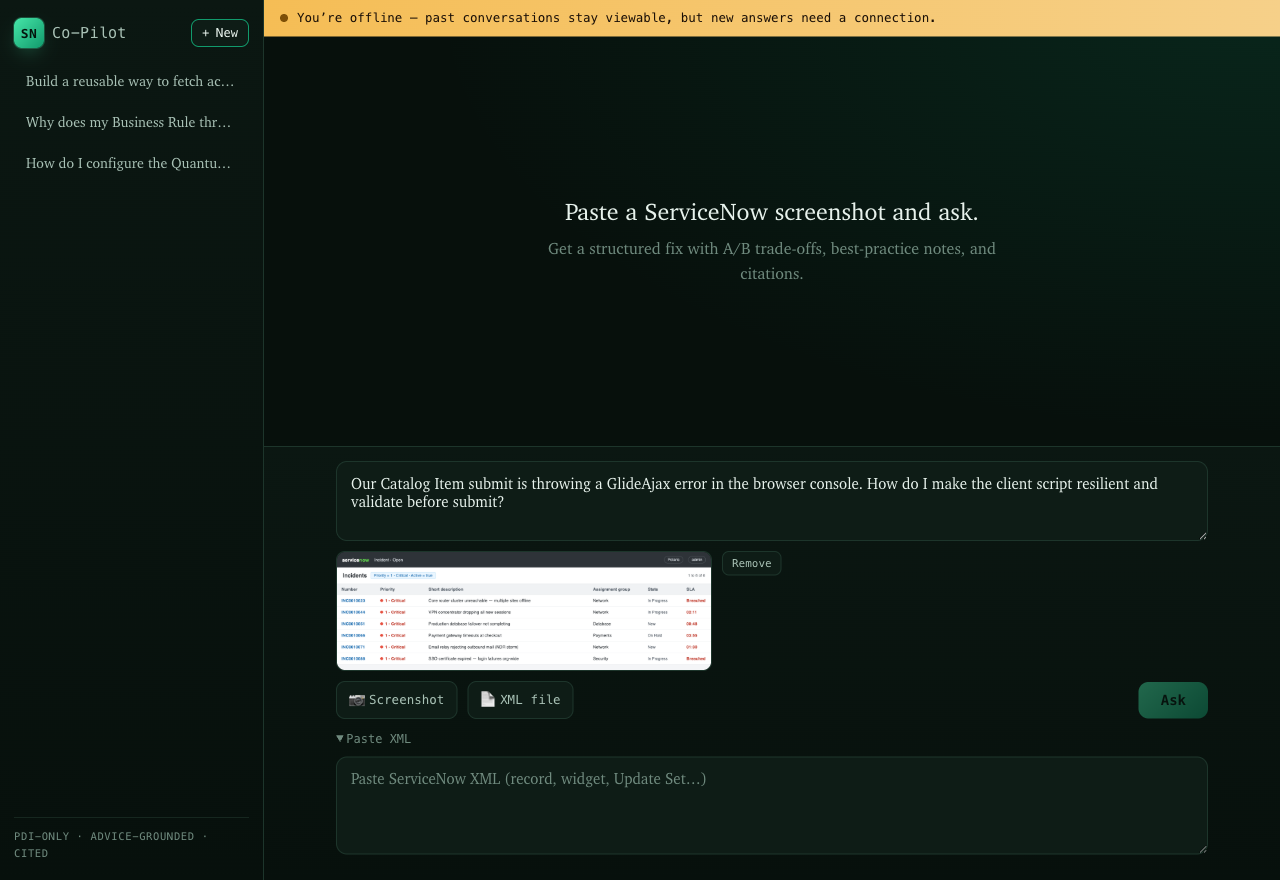Focus the question text area about GlideAjax
The height and width of the screenshot is (880, 1280).
[x=772, y=501]
